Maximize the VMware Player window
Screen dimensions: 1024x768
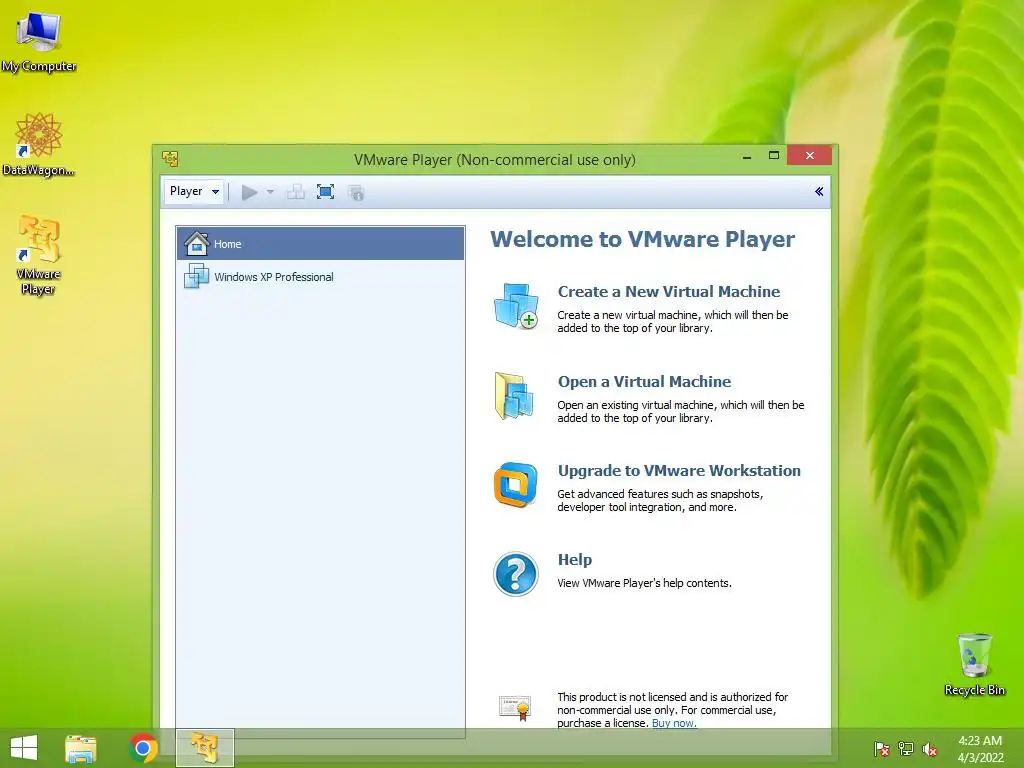point(774,156)
